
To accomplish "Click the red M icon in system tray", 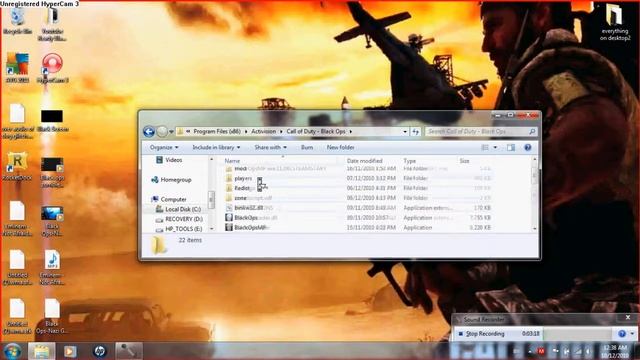I will [x=541, y=351].
